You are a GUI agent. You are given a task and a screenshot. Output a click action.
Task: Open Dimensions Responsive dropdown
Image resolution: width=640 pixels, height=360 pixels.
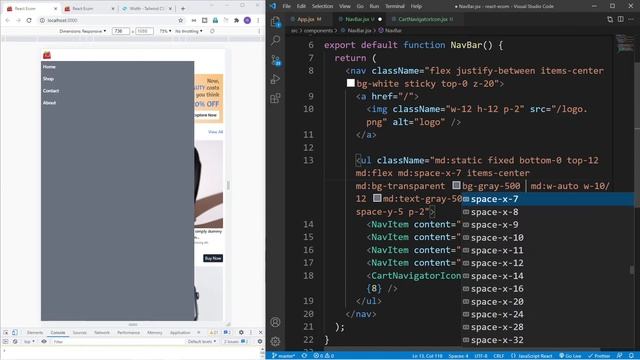click(82, 31)
